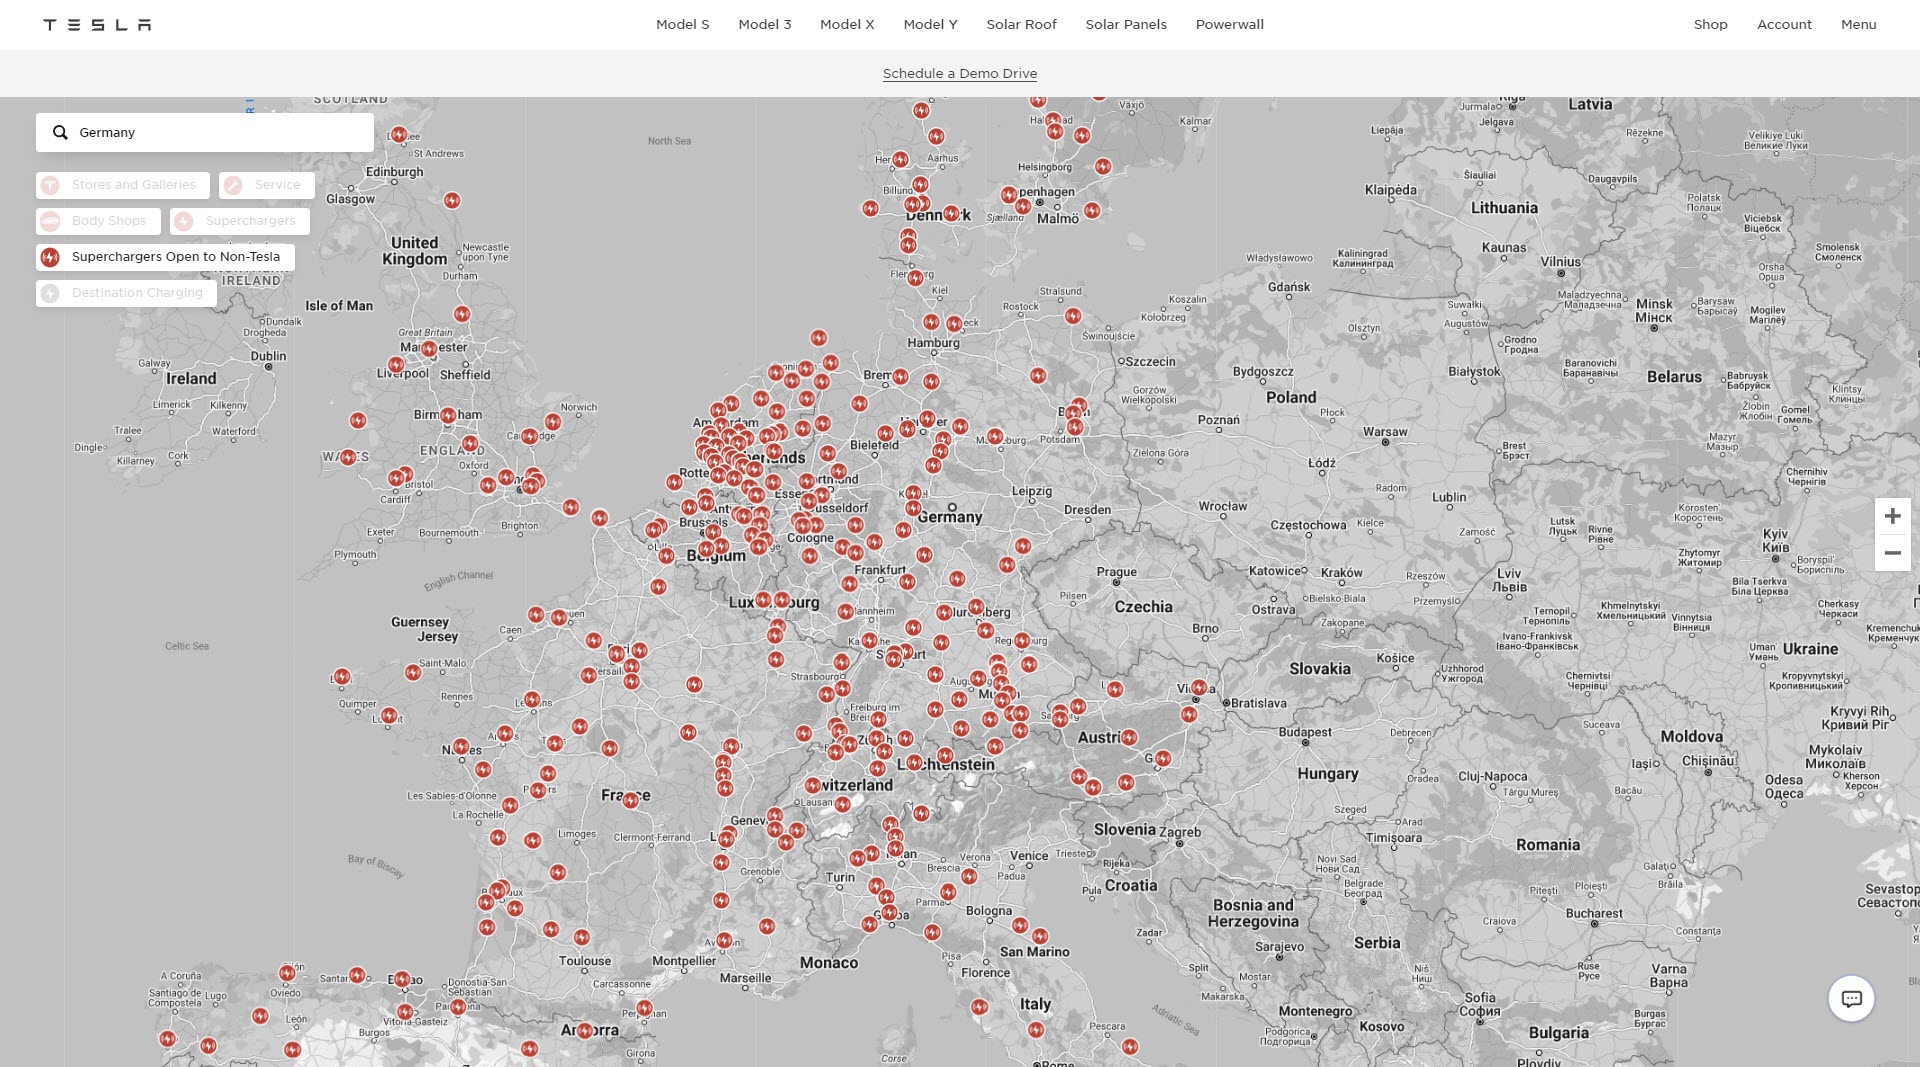The width and height of the screenshot is (1920, 1067).
Task: Open the Model S menu
Action: pos(682,24)
